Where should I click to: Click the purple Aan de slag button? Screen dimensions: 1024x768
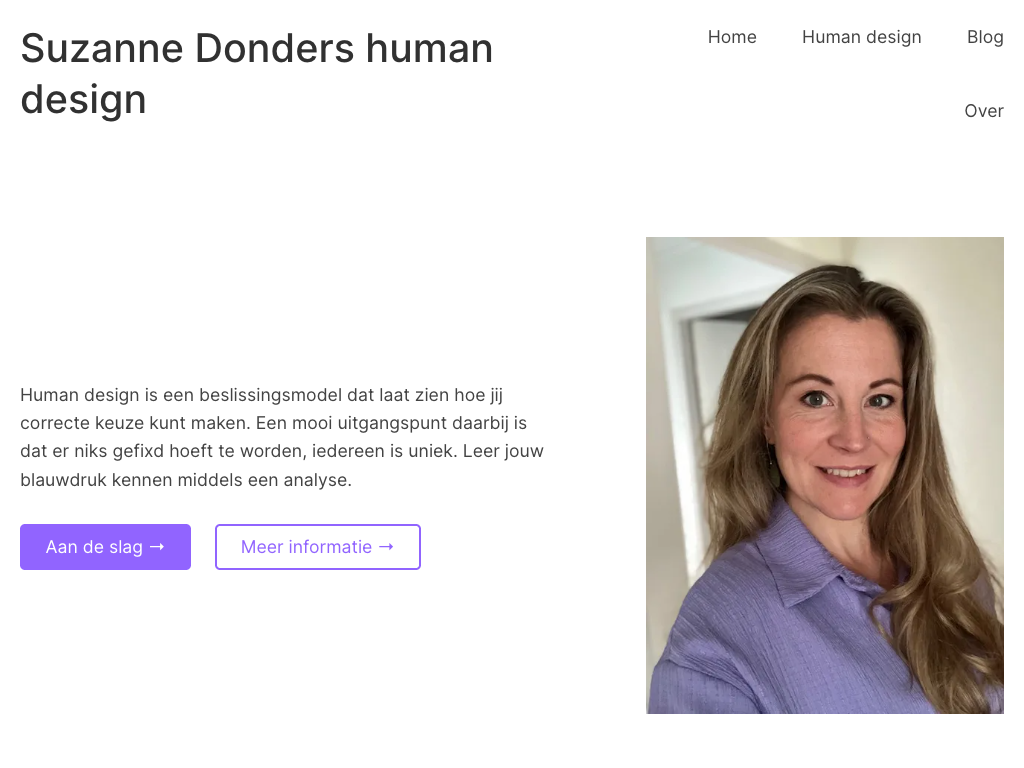click(105, 547)
